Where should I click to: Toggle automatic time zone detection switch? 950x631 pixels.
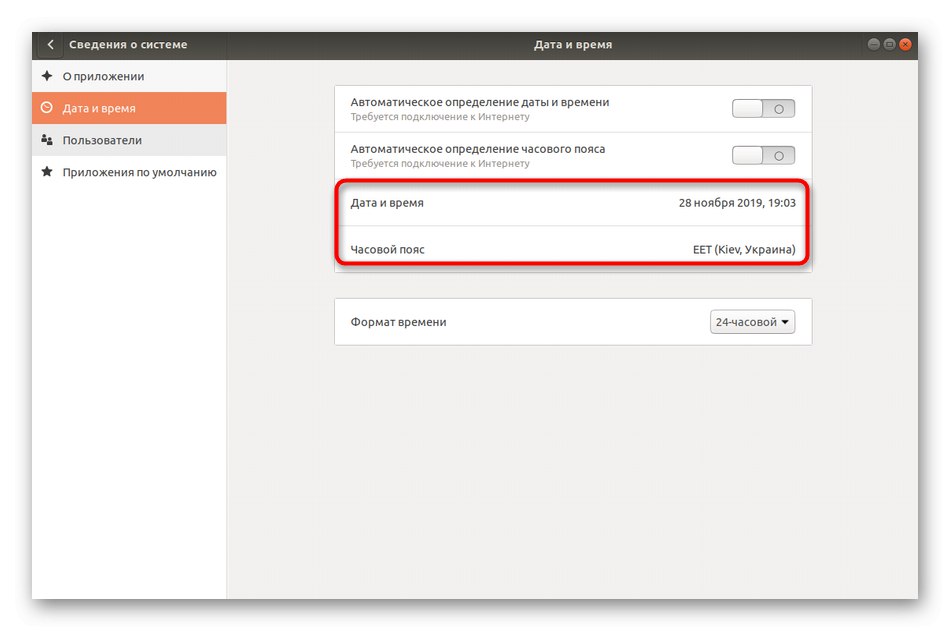pos(763,155)
